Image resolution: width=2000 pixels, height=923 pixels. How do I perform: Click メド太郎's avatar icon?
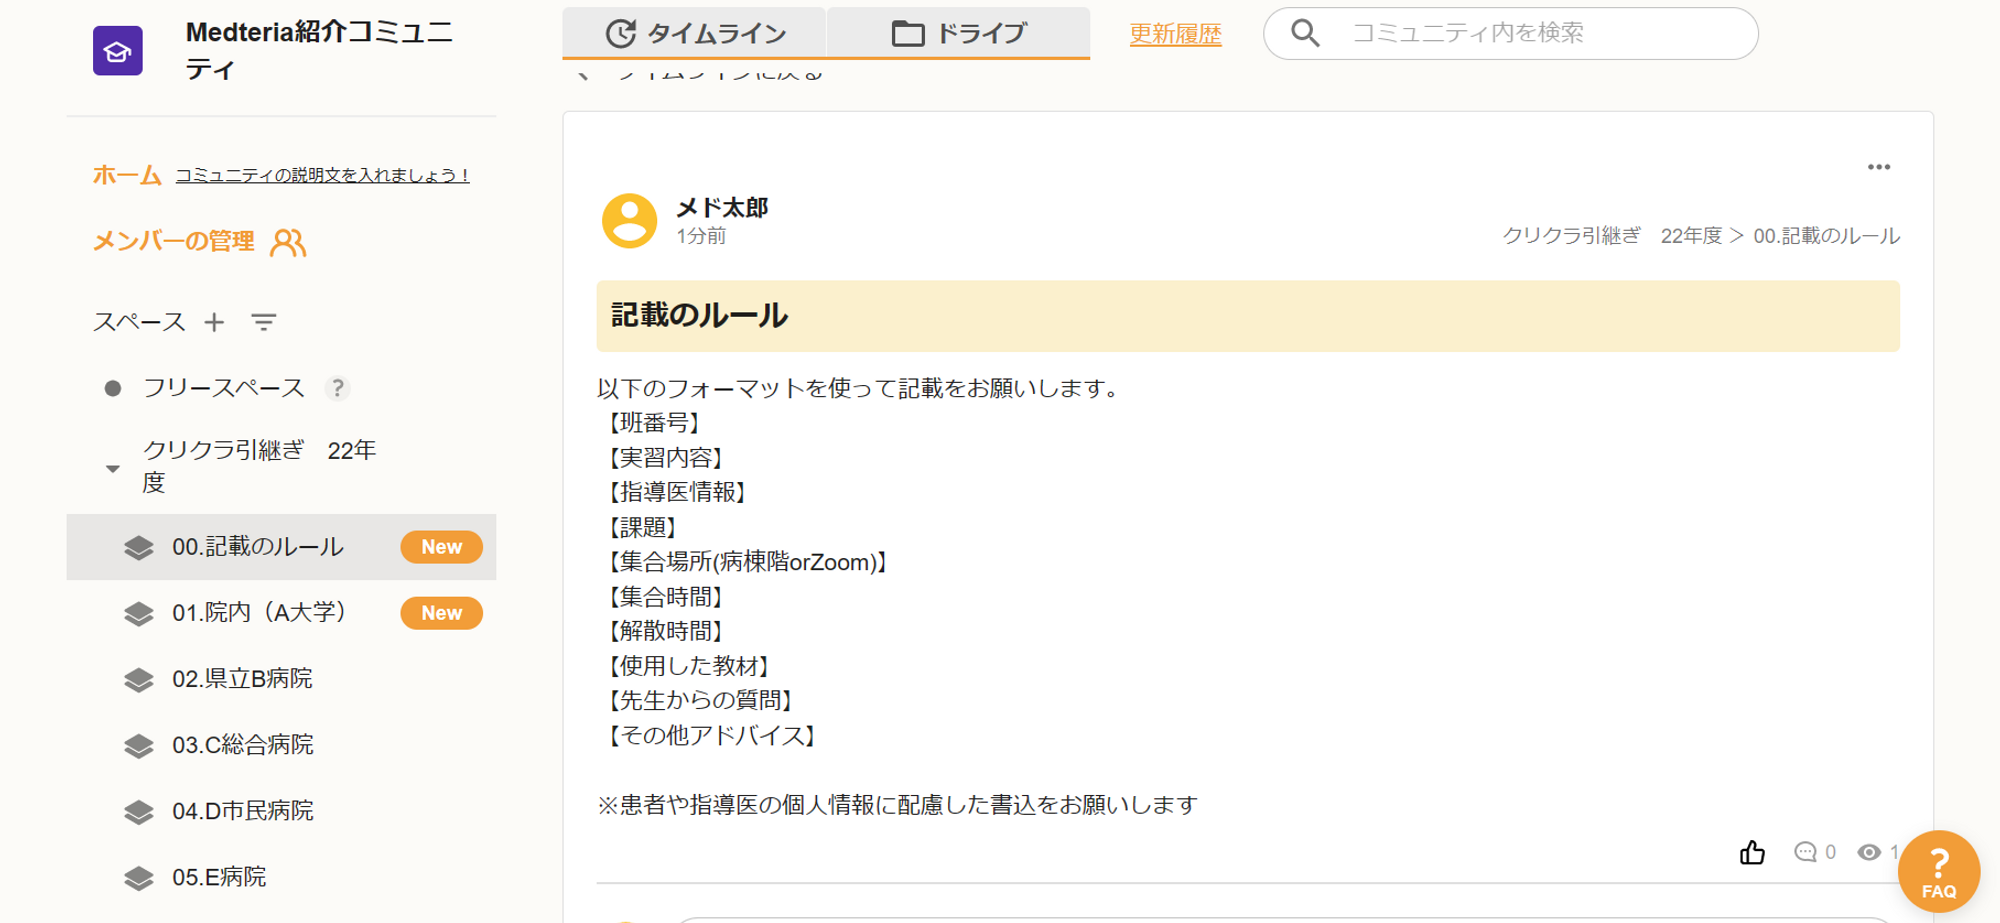coord(629,220)
